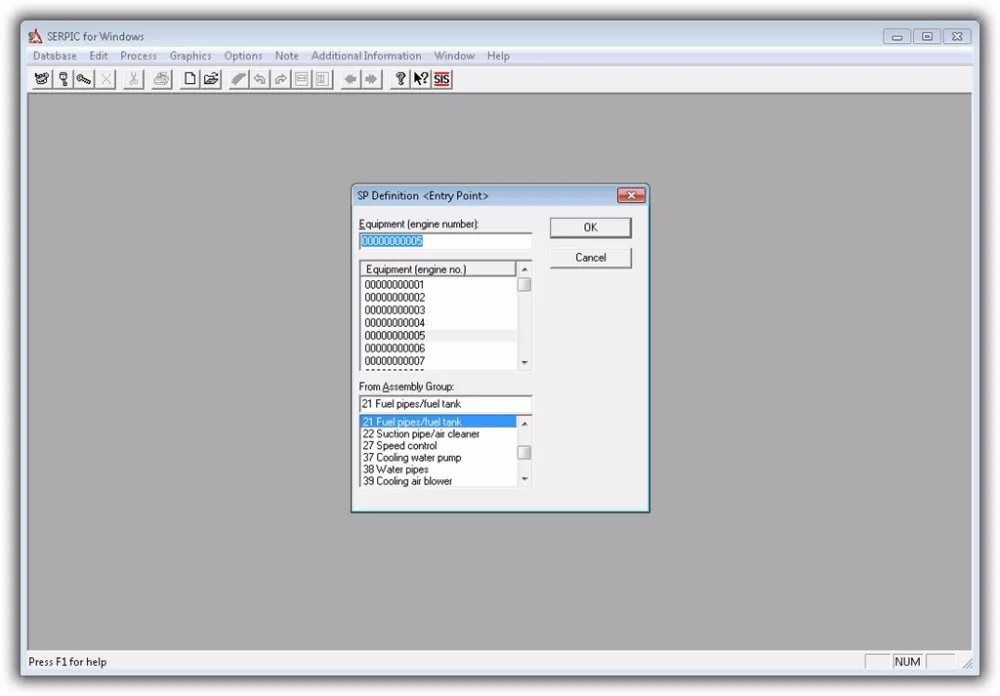Open the Help menu
The image size is (1000, 696).
click(498, 56)
